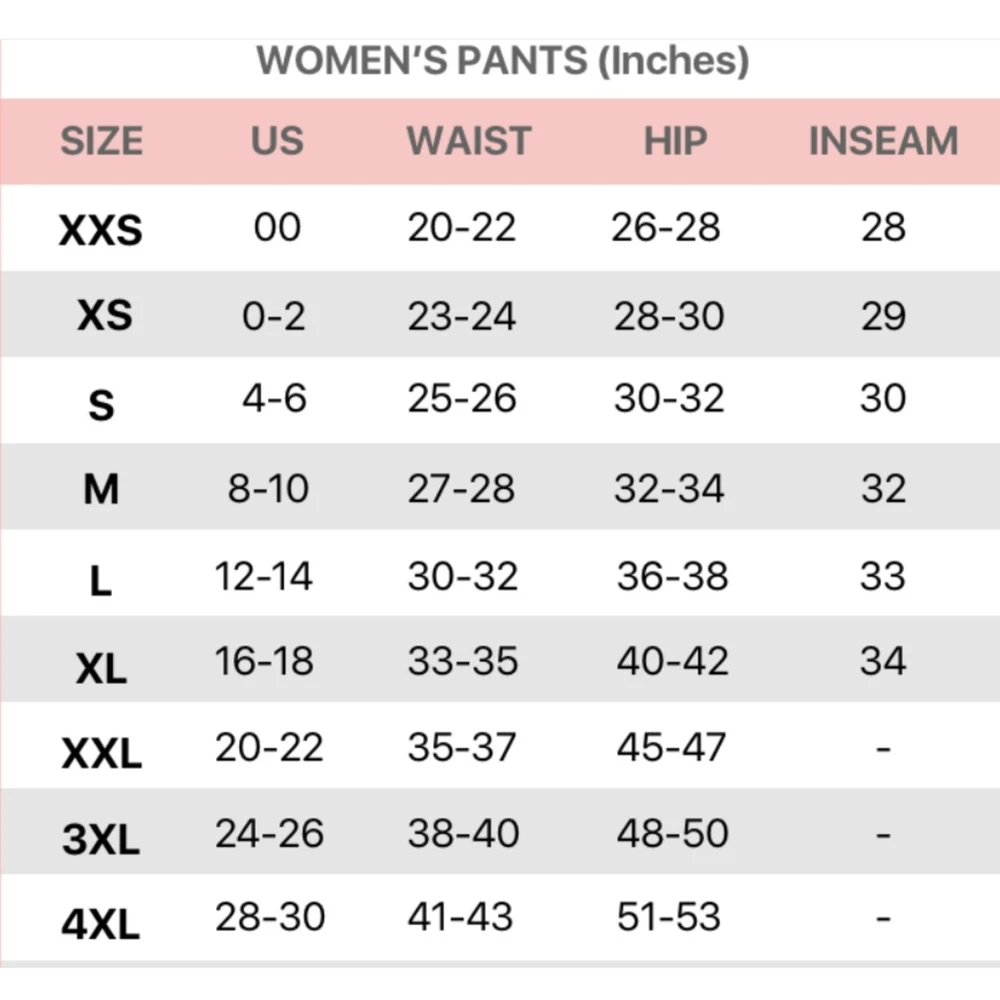Click the WOMEN'S PANTS (Inches) title
The image size is (1000, 1000).
pos(502,62)
